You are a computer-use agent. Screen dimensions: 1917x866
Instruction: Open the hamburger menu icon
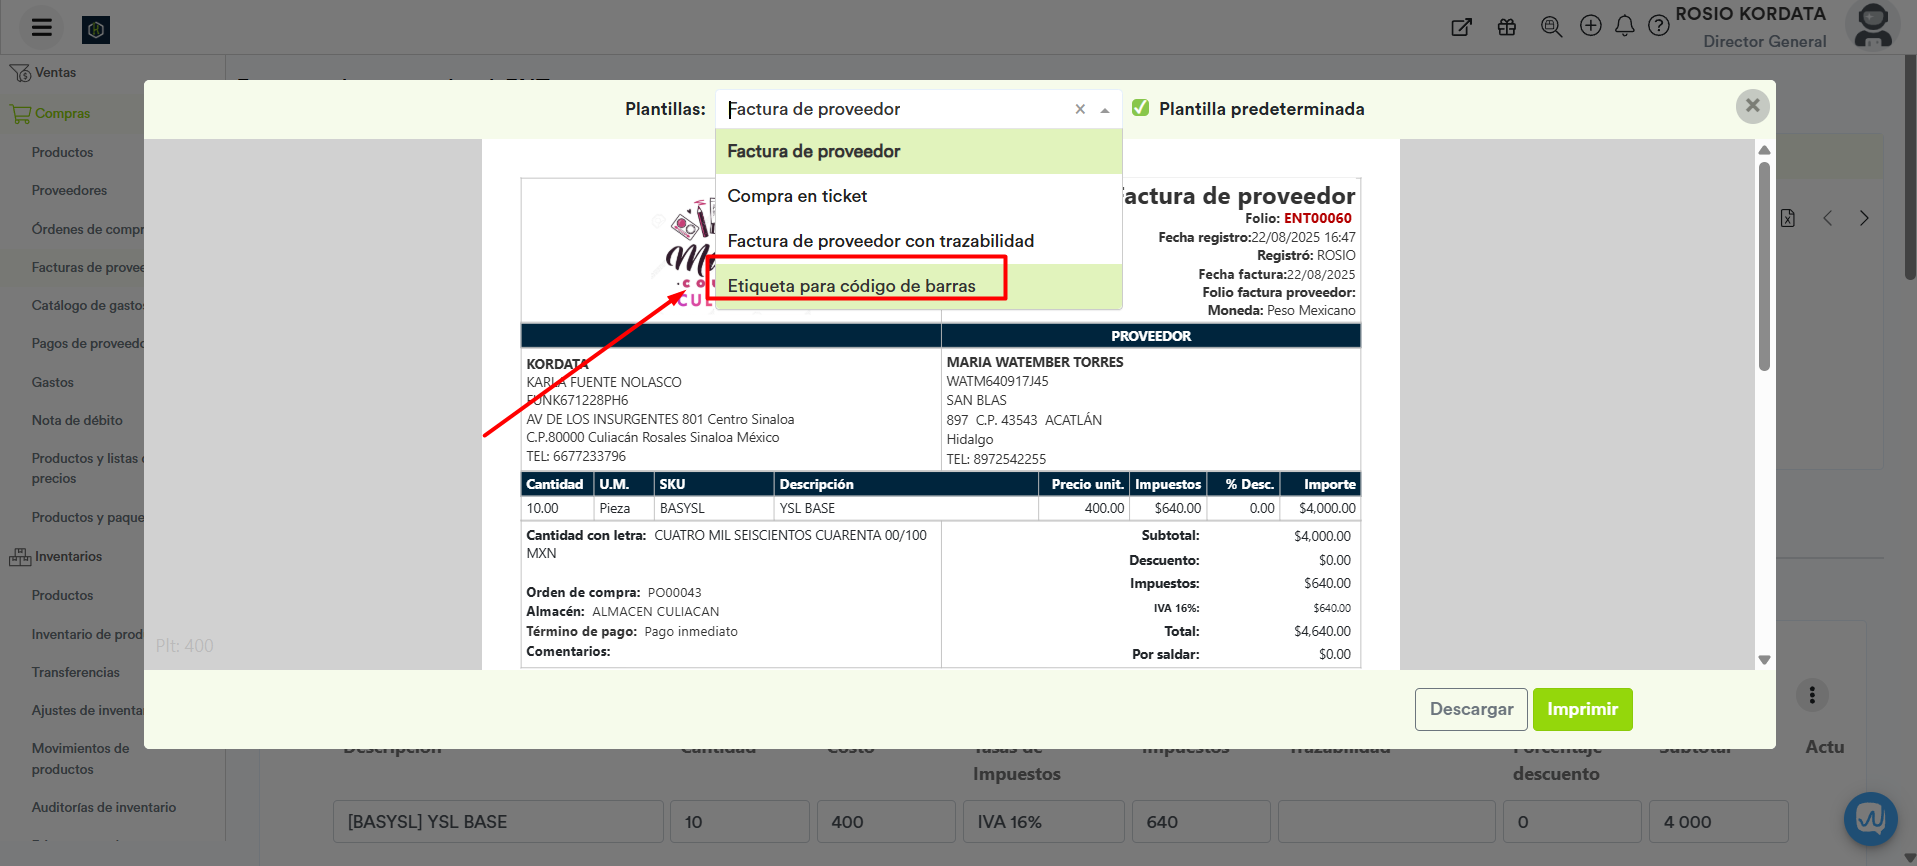coord(42,28)
